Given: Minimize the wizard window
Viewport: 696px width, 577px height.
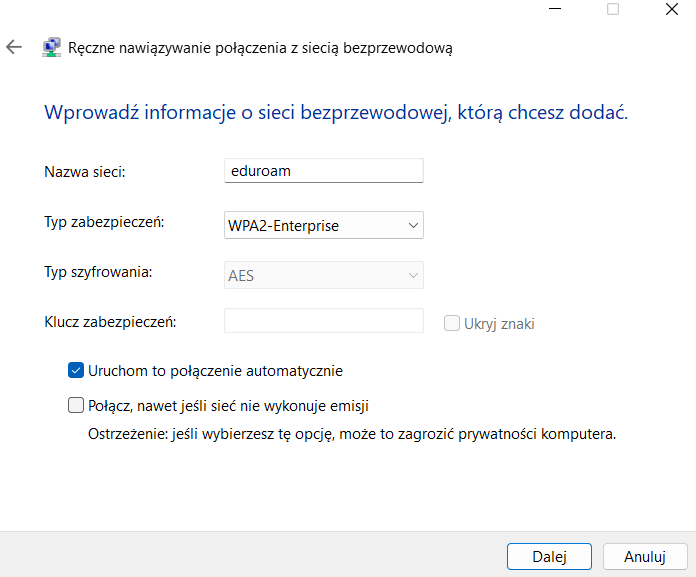Looking at the screenshot, I should [x=555, y=9].
